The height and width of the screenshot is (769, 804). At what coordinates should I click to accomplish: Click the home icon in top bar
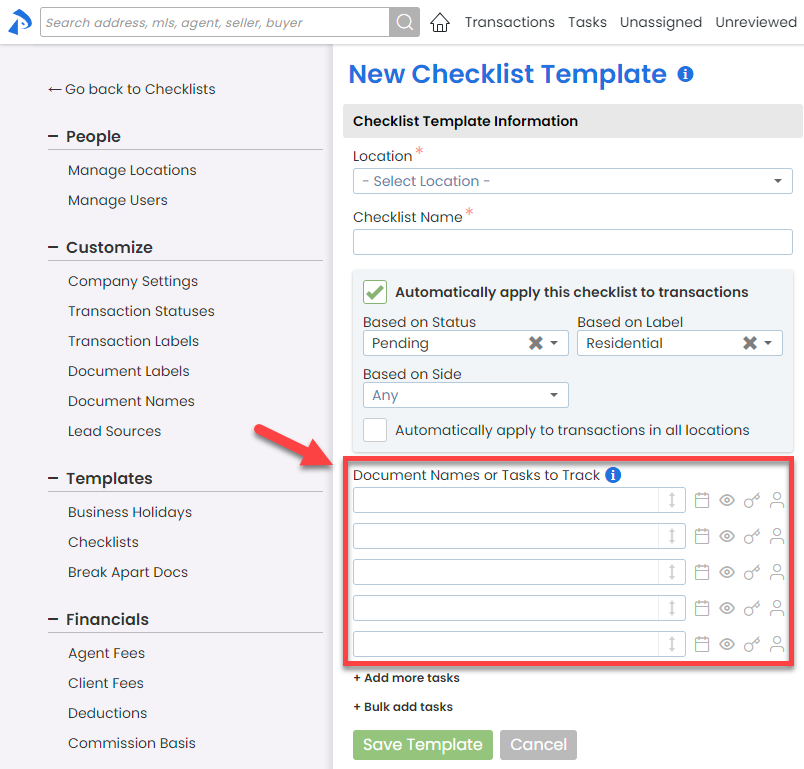[439, 22]
